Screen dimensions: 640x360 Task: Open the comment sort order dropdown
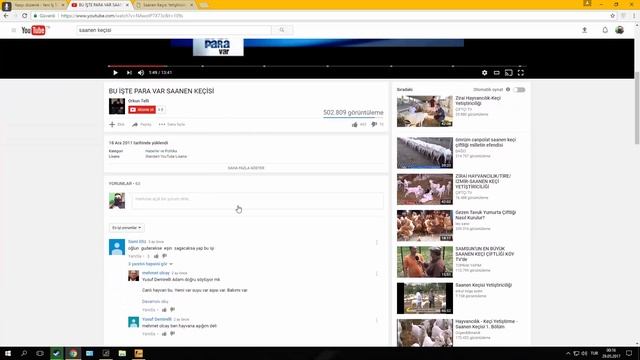tap(126, 227)
